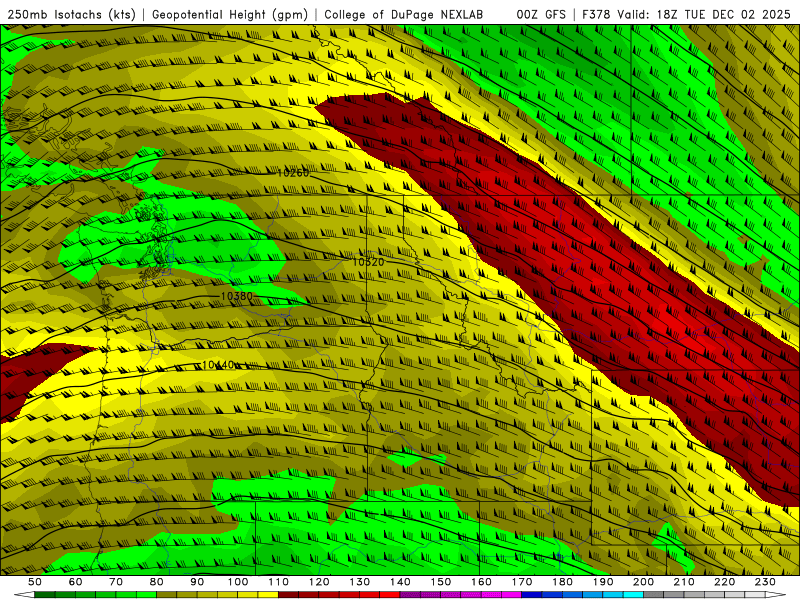This screenshot has height=600, width=800.
Task: Click the cyan colorbar swatch left of the grey swatches
Action: click(x=633, y=595)
